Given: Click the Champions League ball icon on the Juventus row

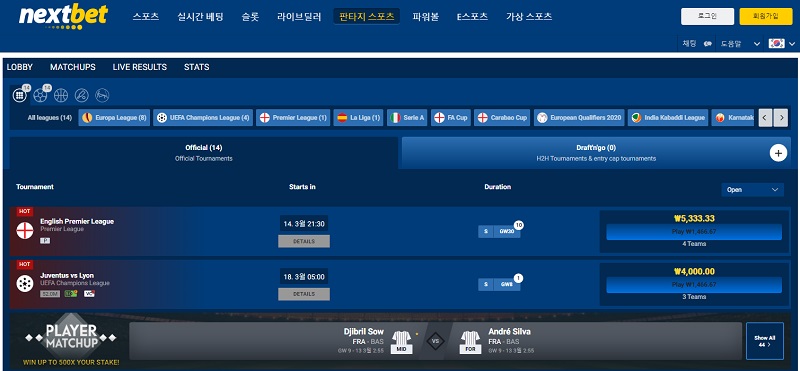Looking at the screenshot, I should pos(24,284).
